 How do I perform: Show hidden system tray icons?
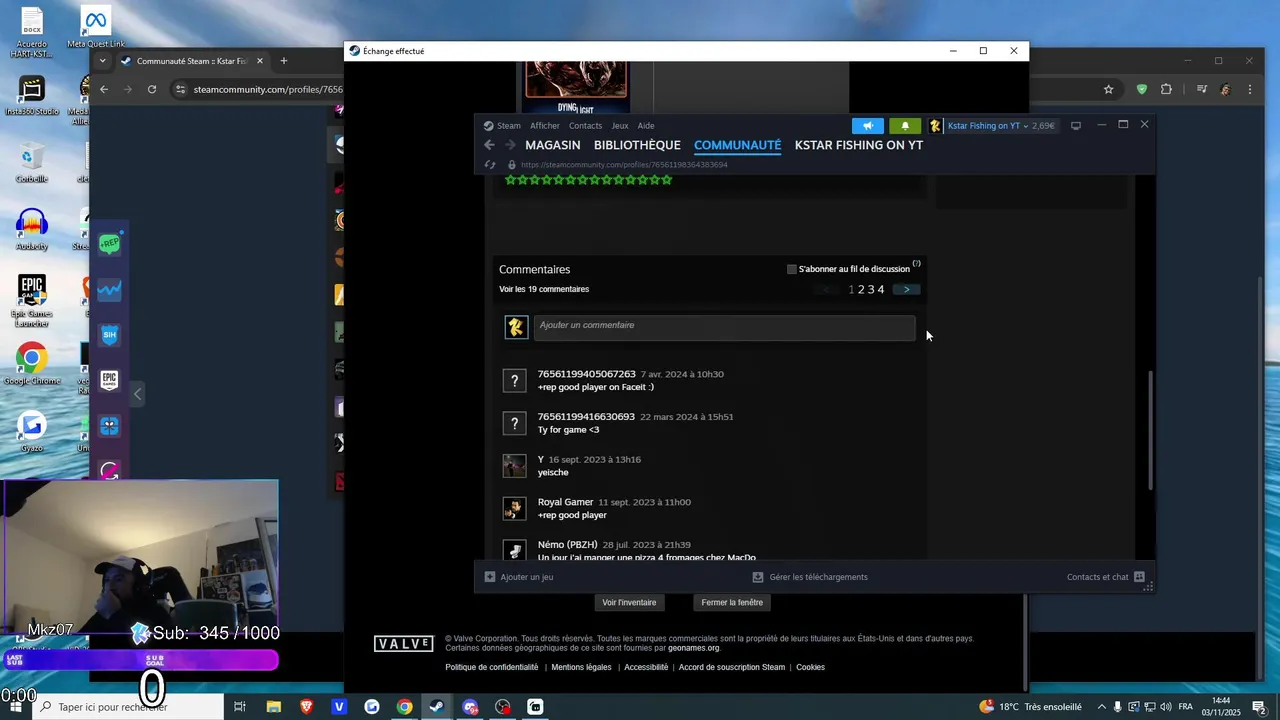click(1102, 707)
